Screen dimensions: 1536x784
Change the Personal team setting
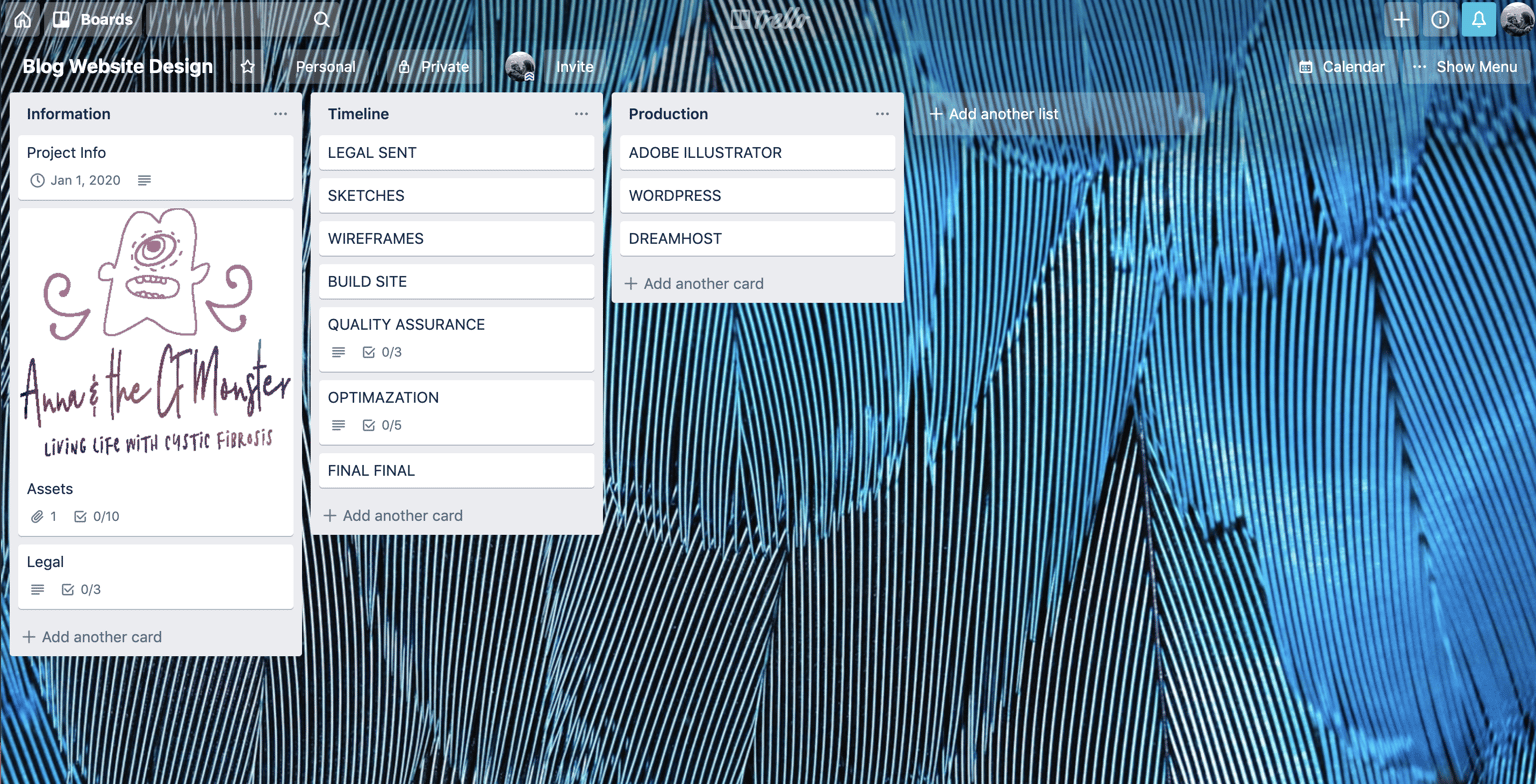[x=325, y=67]
